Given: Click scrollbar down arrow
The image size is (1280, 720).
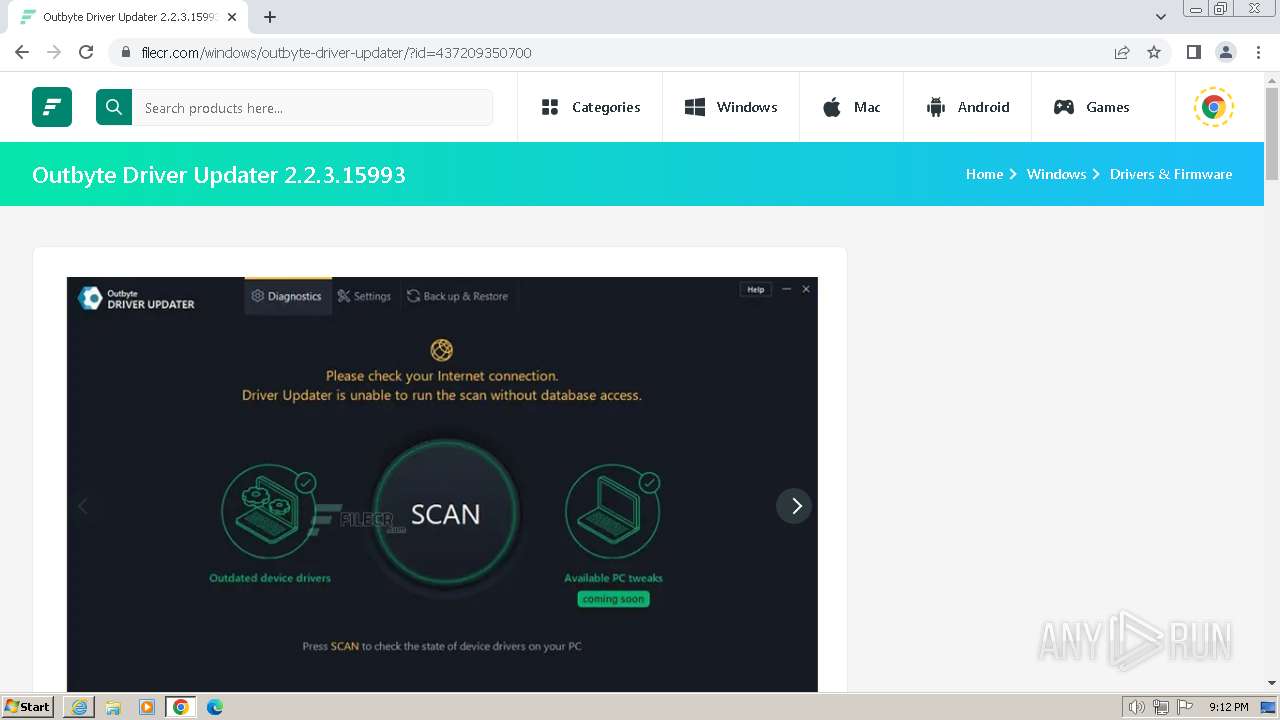Looking at the screenshot, I should [1272, 684].
